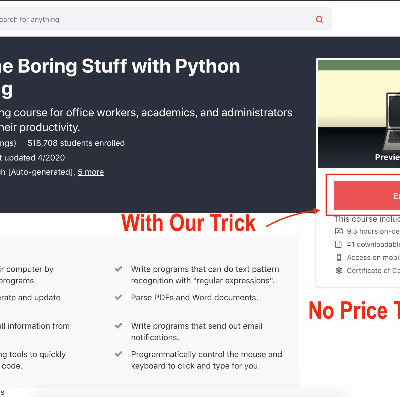The width and height of the screenshot is (400, 397).
Task: Click the "With Our Trick" red annotation
Action: 189,223
